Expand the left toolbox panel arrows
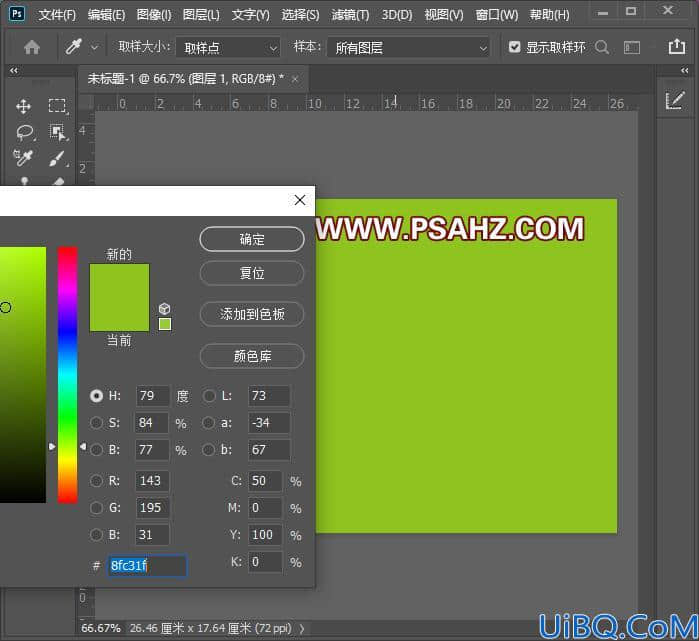This screenshot has width=699, height=641. click(x=14, y=70)
